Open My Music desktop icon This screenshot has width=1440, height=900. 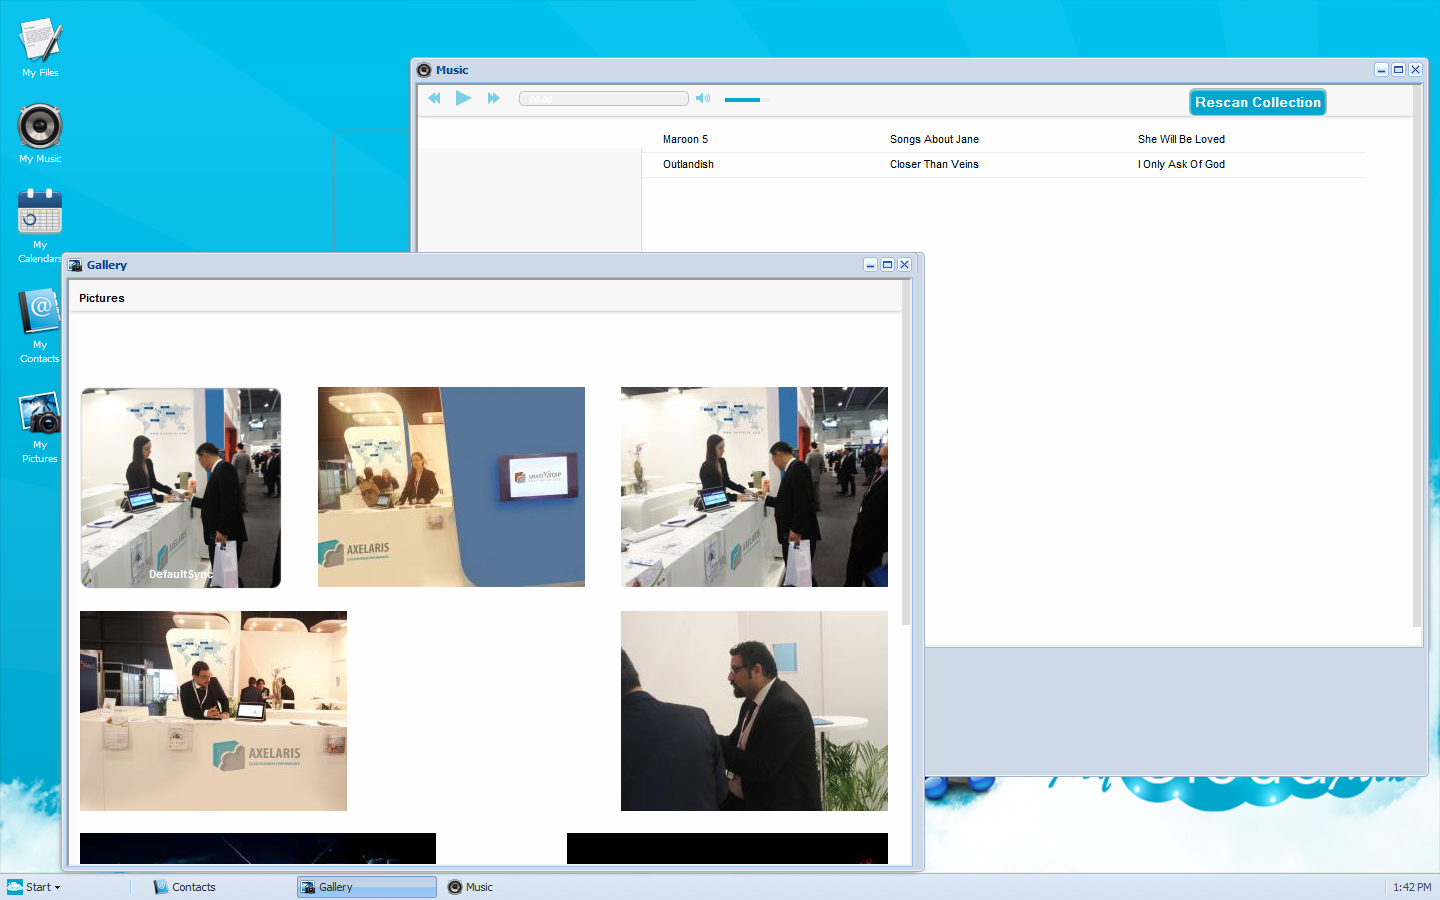click(40, 133)
